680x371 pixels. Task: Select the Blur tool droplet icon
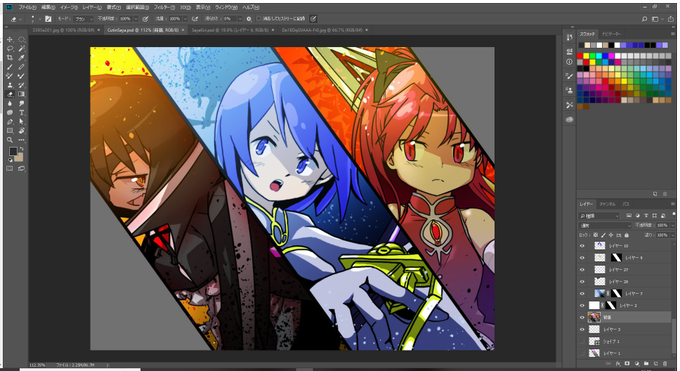tap(10, 103)
